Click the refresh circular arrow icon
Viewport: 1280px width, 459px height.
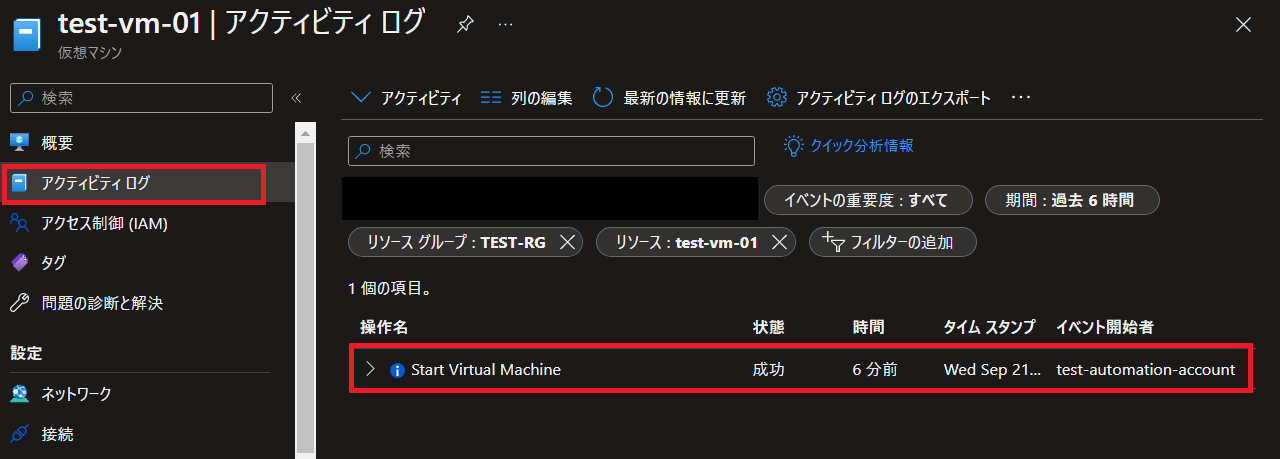tap(602, 98)
